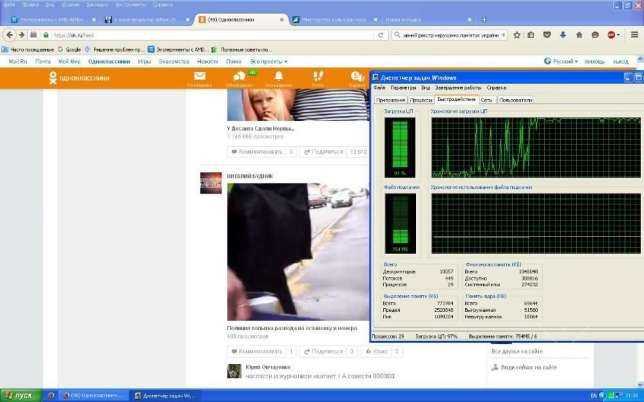Open the Options menu in Task Manager

403,88
